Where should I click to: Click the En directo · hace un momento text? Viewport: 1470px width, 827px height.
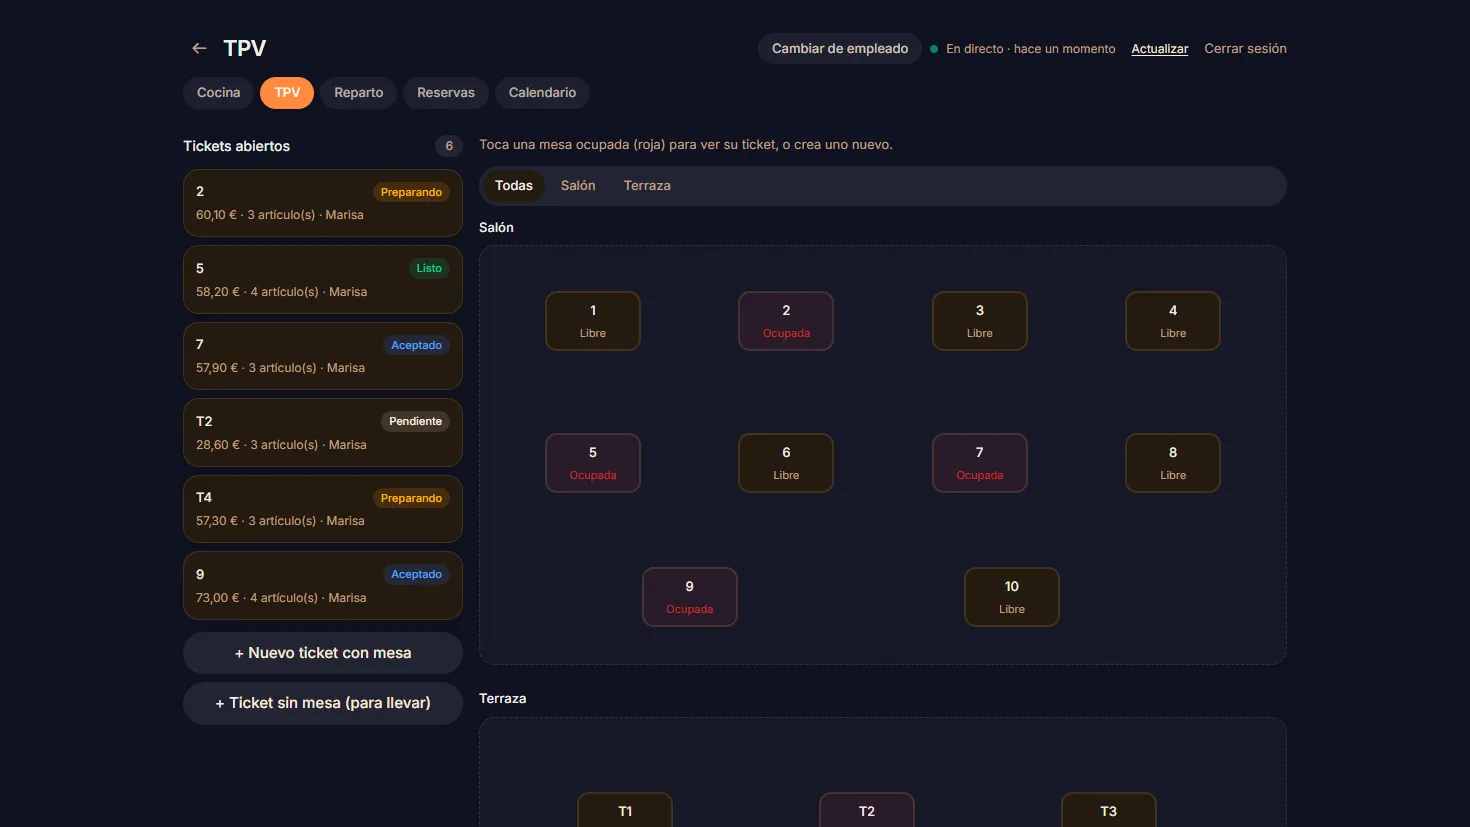1031,49
